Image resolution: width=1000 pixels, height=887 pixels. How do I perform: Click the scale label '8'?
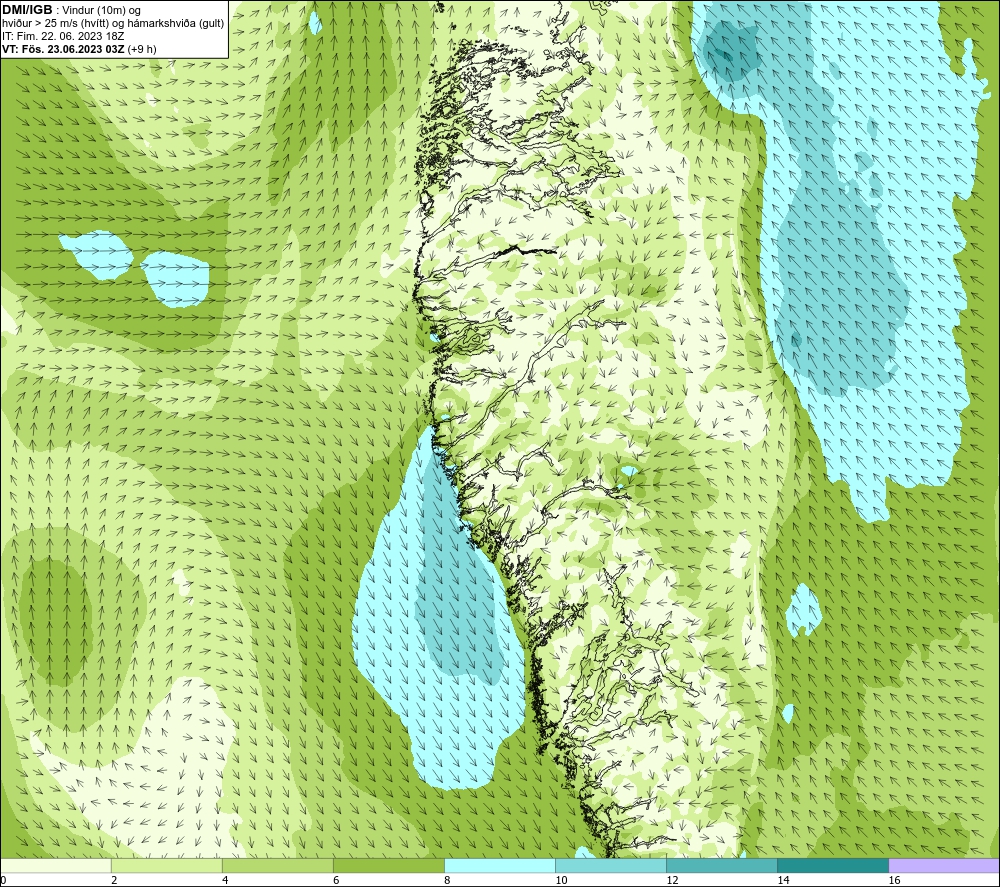(x=447, y=881)
